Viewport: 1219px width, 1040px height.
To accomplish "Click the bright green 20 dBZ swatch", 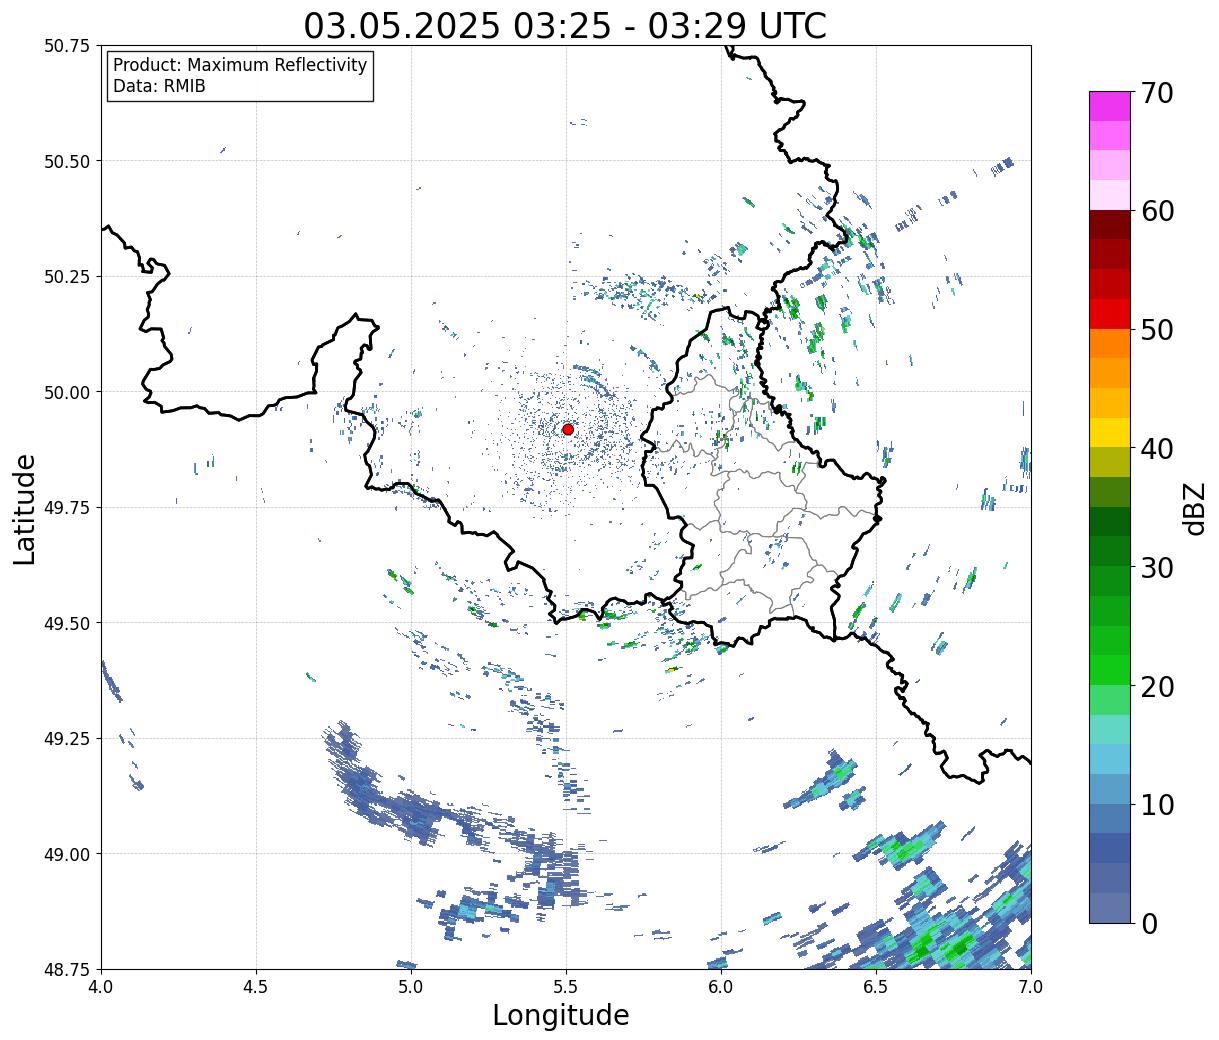I will [1110, 670].
